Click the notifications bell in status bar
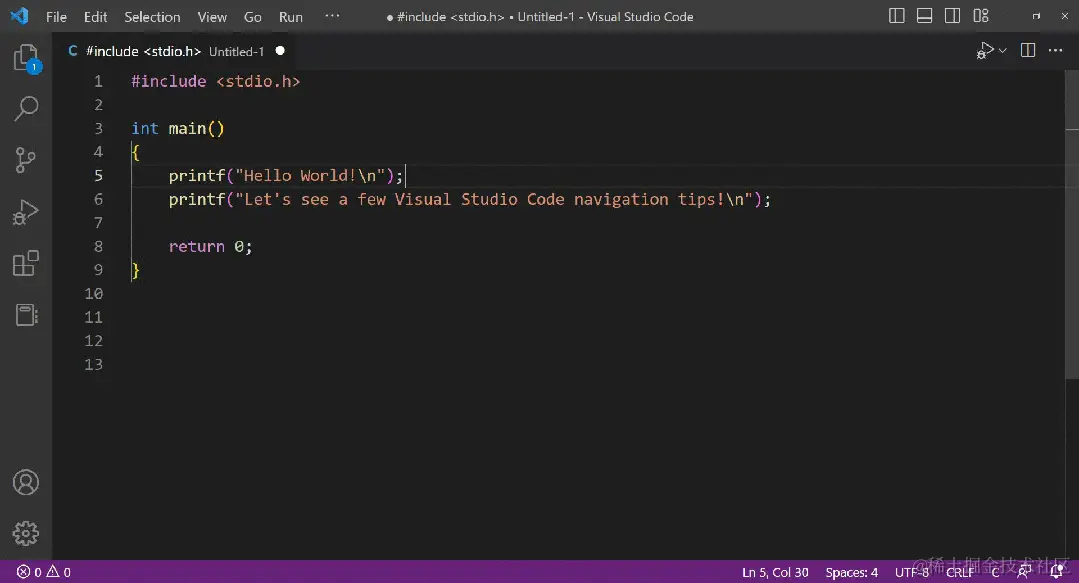 point(1057,572)
